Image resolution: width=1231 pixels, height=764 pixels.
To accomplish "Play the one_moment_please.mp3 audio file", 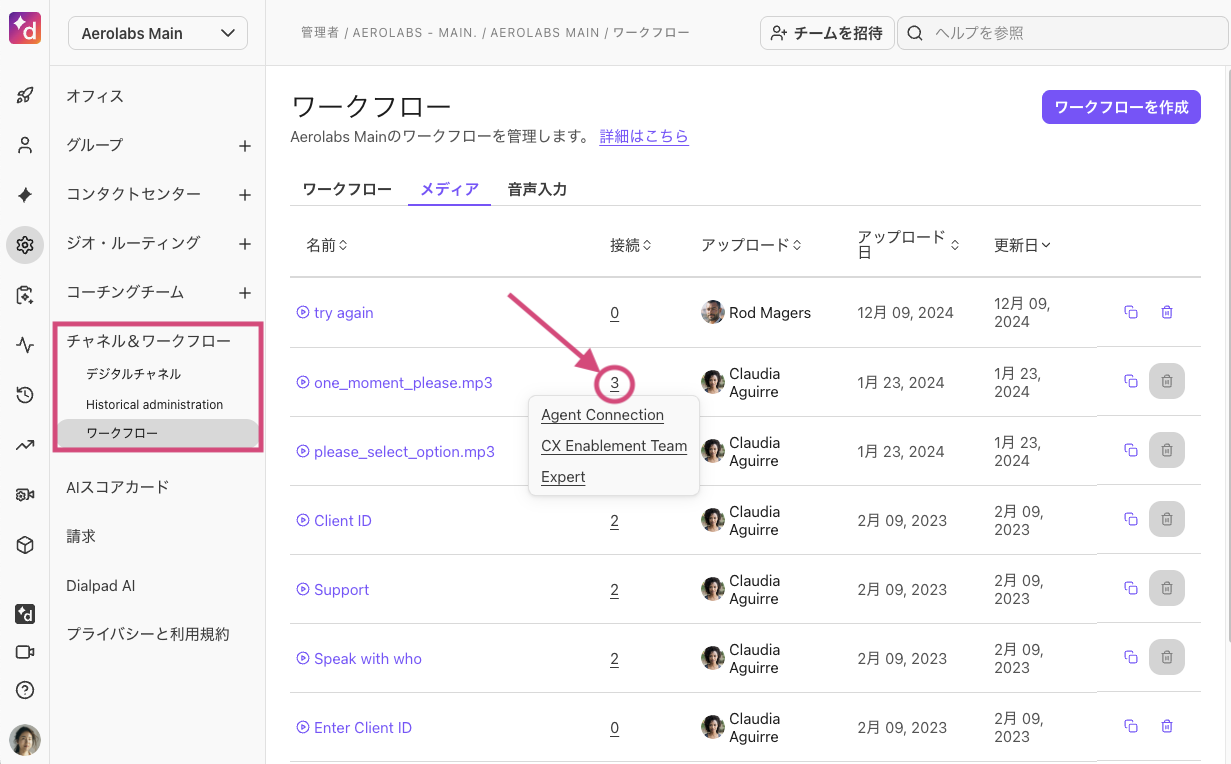I will [303, 382].
